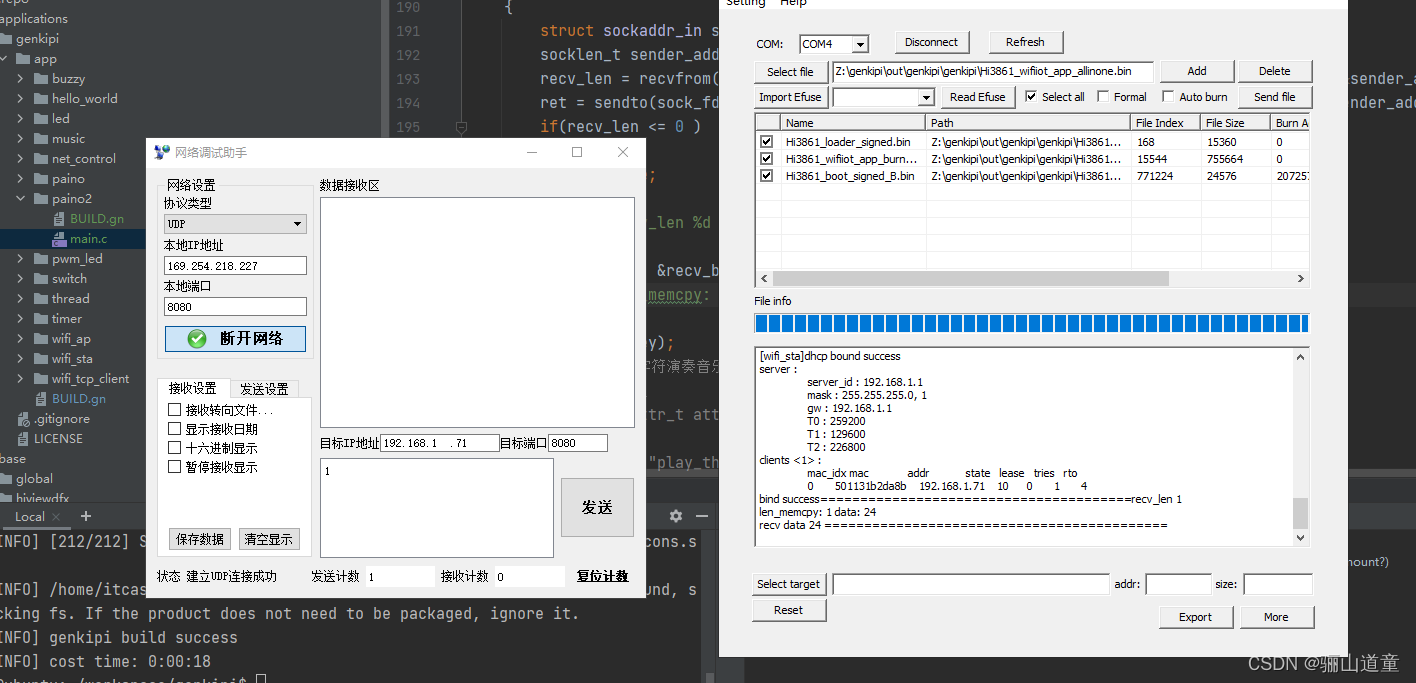Click the log output vertical scrollbar thumb
Screen dimensions: 1416x683
pos(1300,512)
